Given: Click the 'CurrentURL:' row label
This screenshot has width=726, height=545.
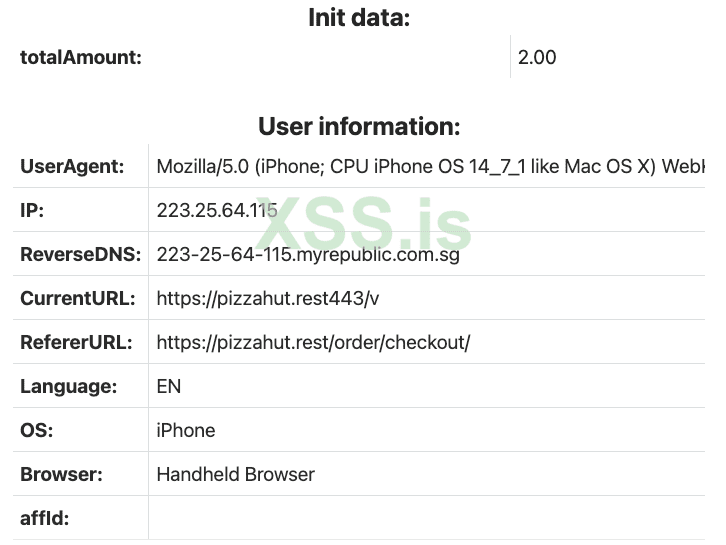Looking at the screenshot, I should 77,298.
